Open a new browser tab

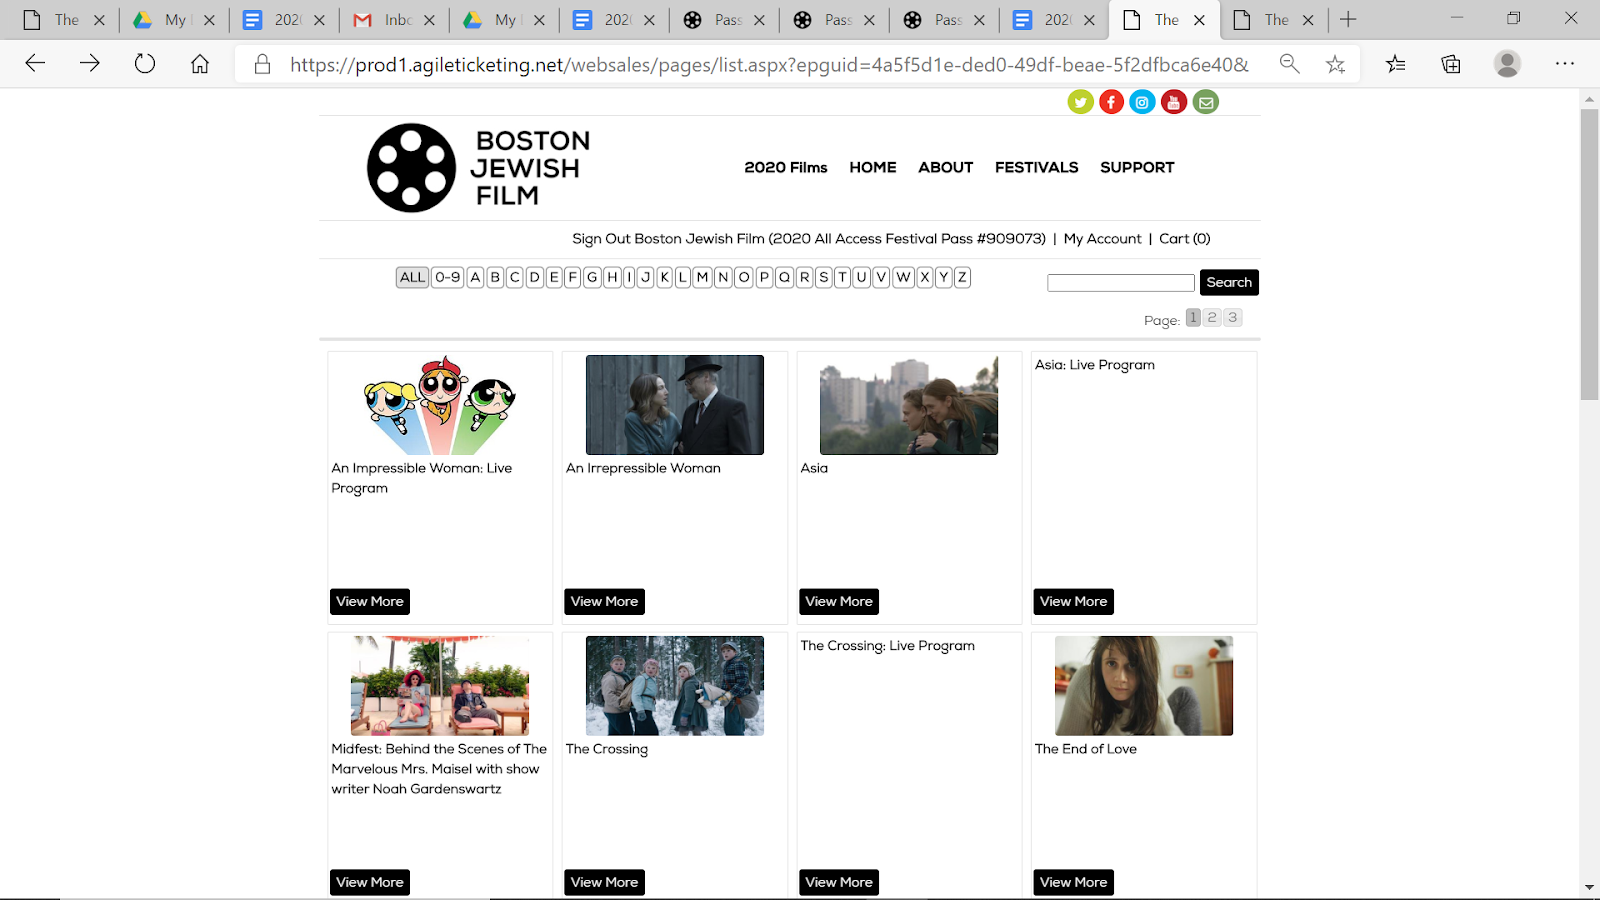tap(1348, 20)
